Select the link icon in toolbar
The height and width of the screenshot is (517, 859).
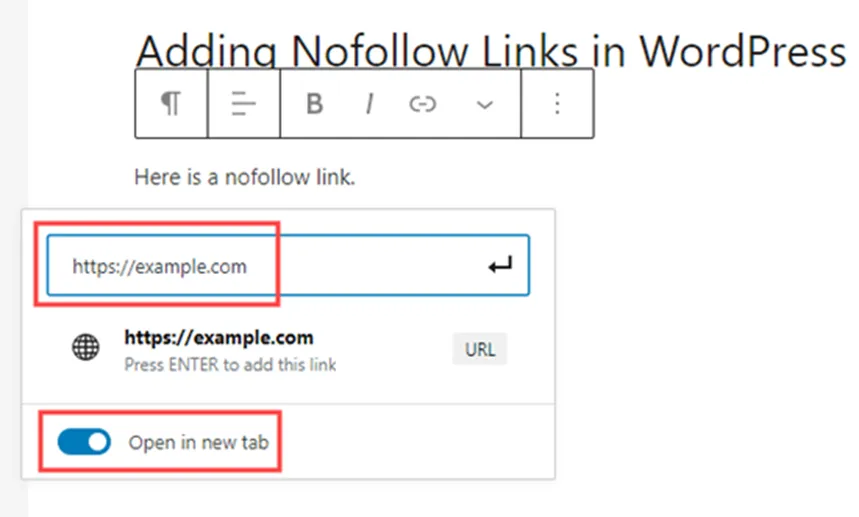pyautogui.click(x=422, y=104)
